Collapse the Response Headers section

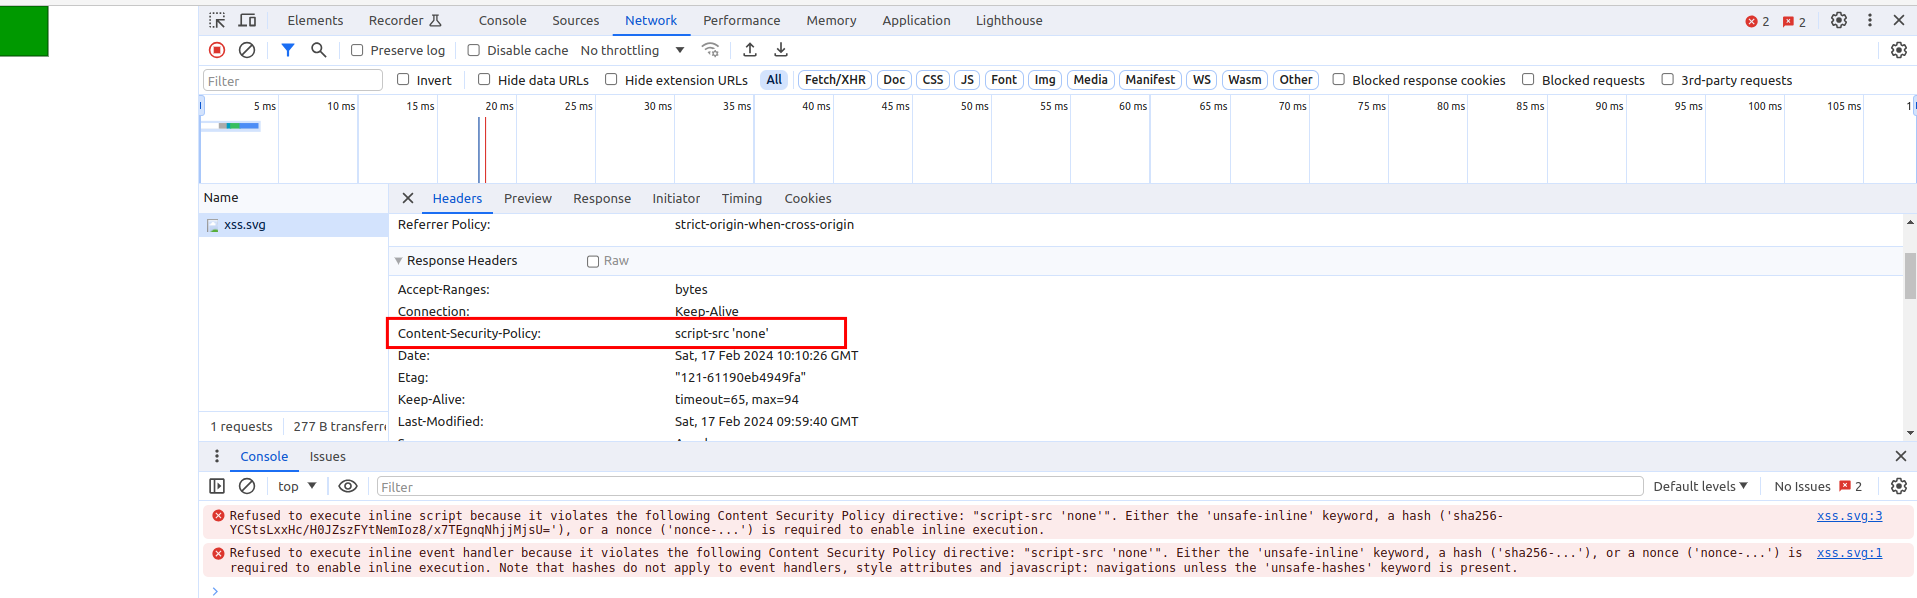399,261
